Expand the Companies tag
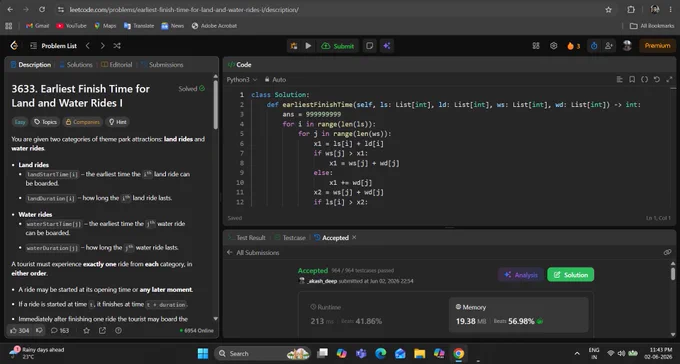Screen dimensions: 680x364 pos(82,122)
